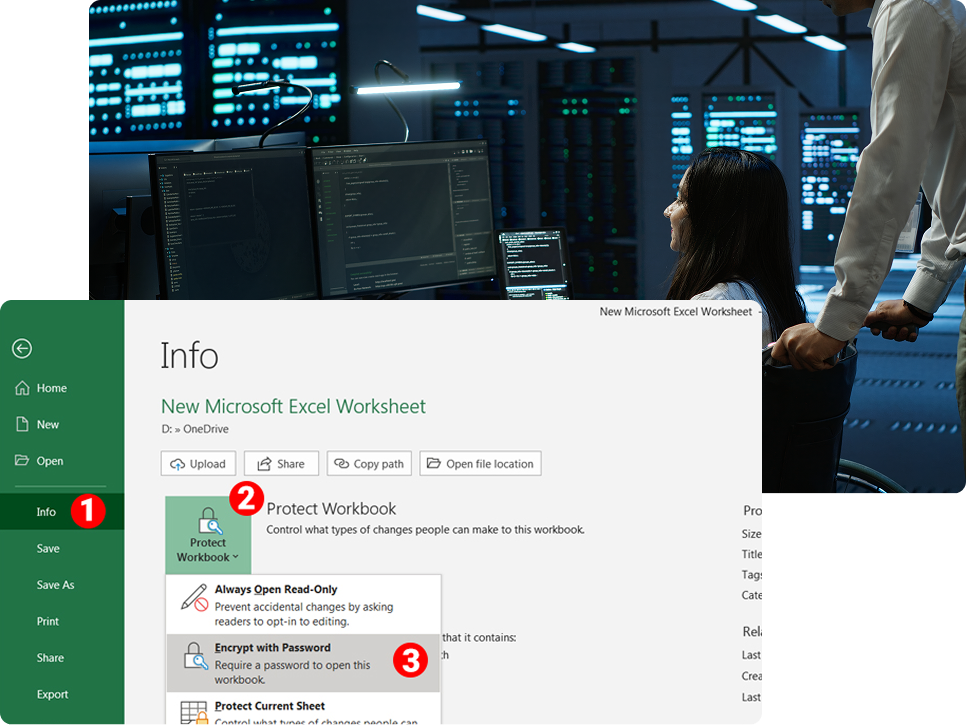
Task: Click the Protect Workbook lock icon
Action: coord(209,520)
